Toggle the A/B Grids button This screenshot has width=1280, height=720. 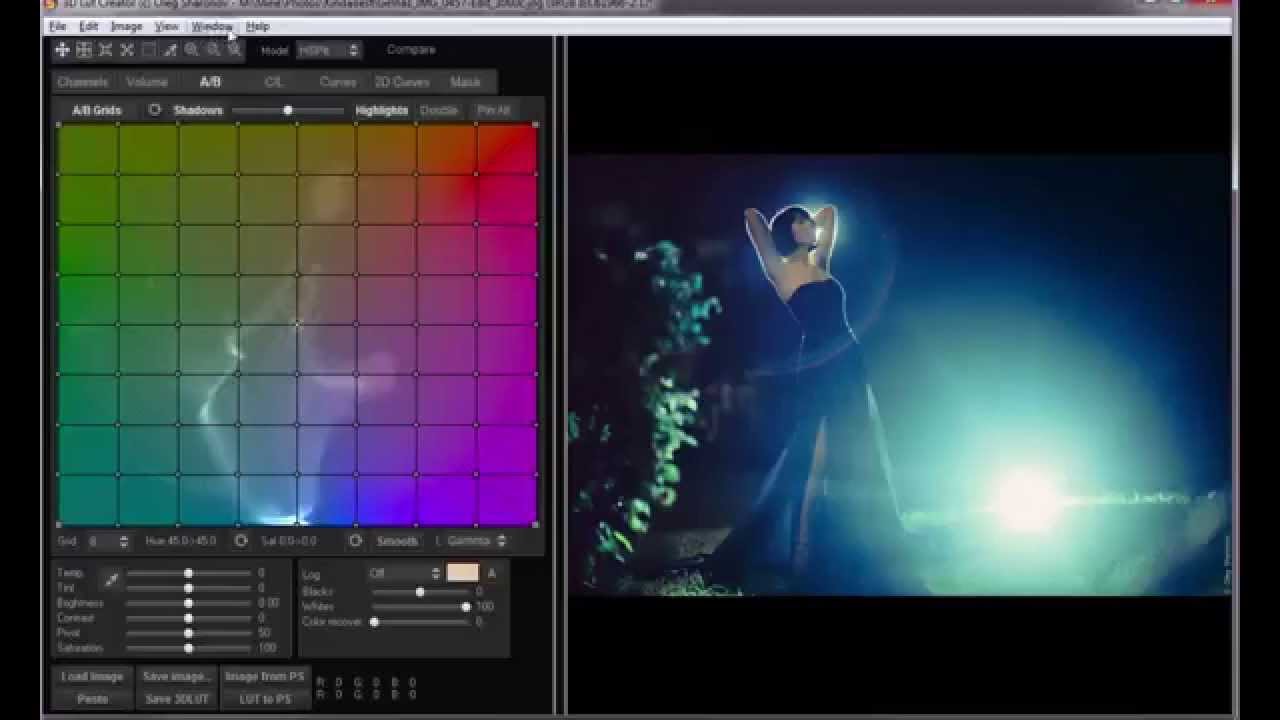tap(97, 110)
